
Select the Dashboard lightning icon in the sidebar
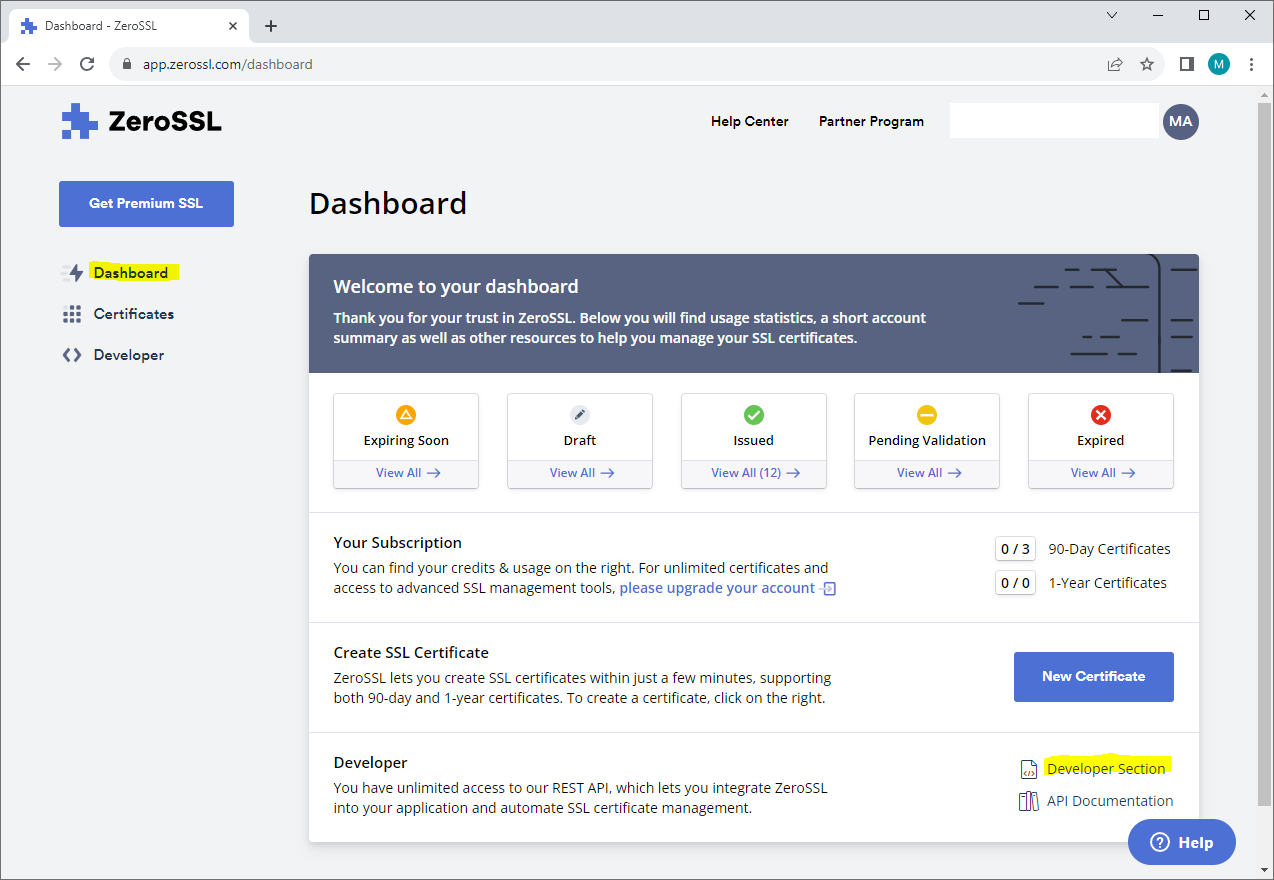point(72,272)
